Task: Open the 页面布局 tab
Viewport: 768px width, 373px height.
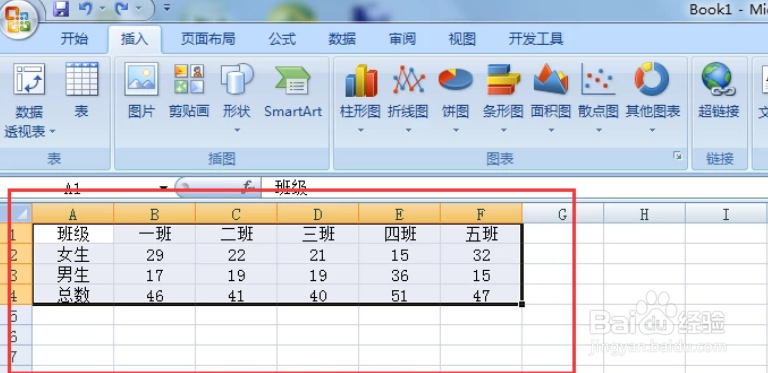Action: coord(208,39)
